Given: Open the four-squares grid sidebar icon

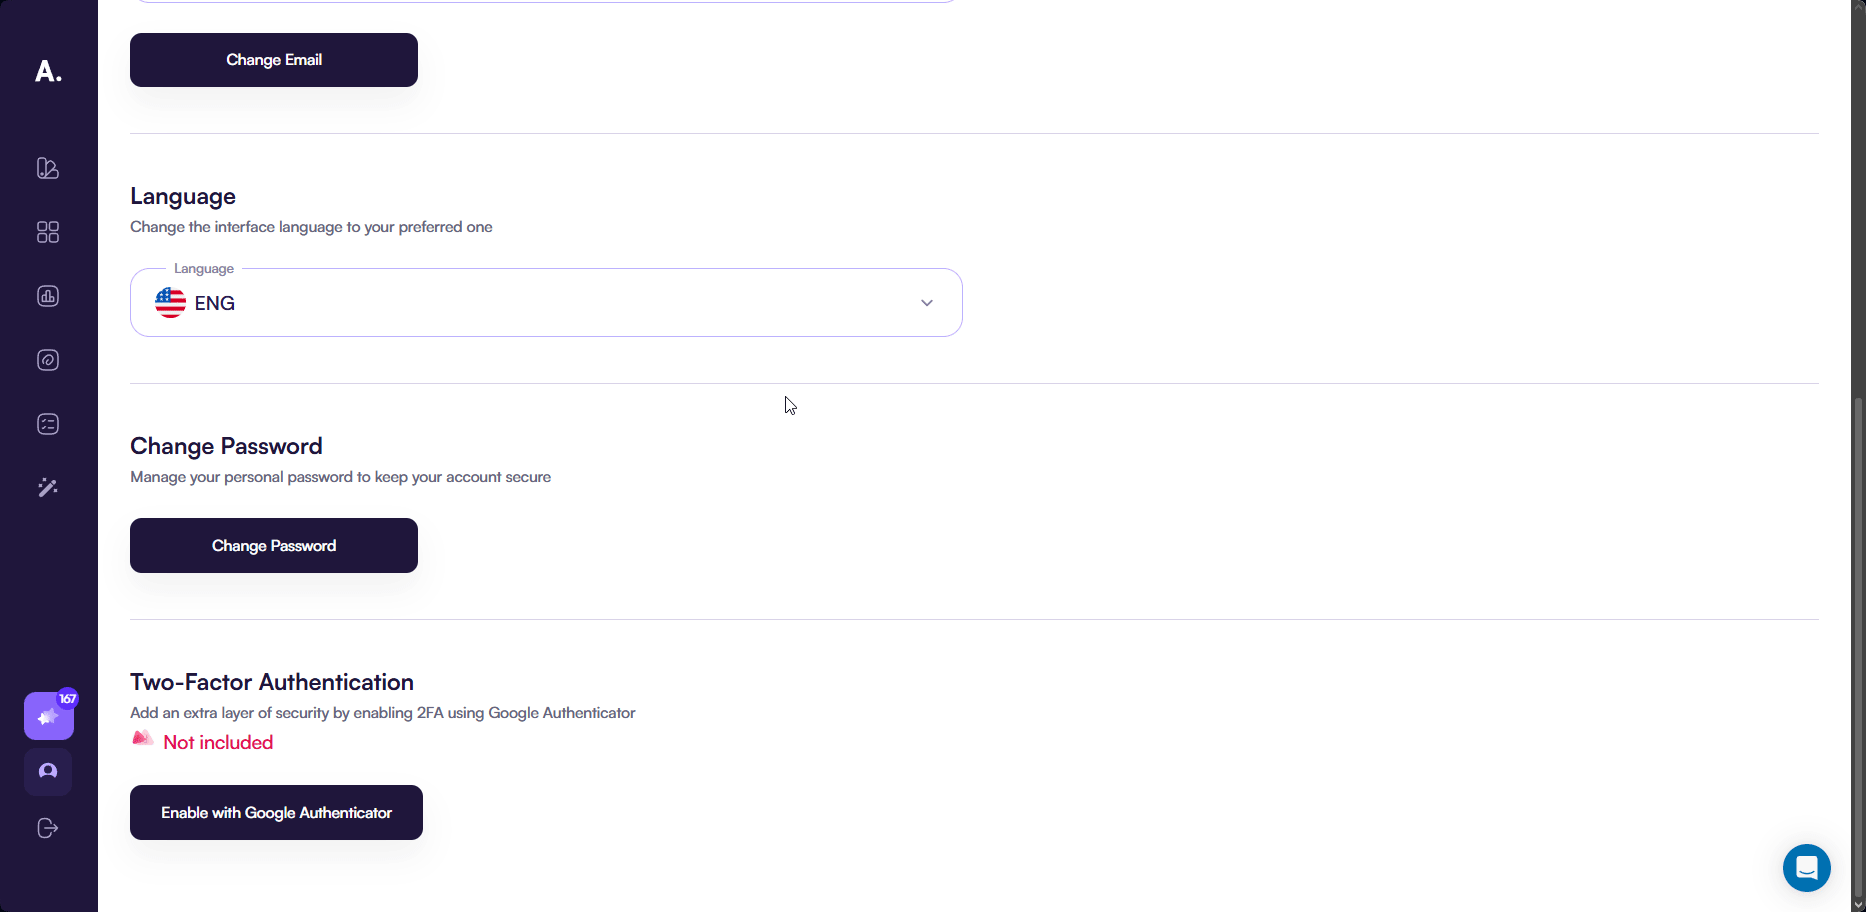Looking at the screenshot, I should click(x=48, y=232).
